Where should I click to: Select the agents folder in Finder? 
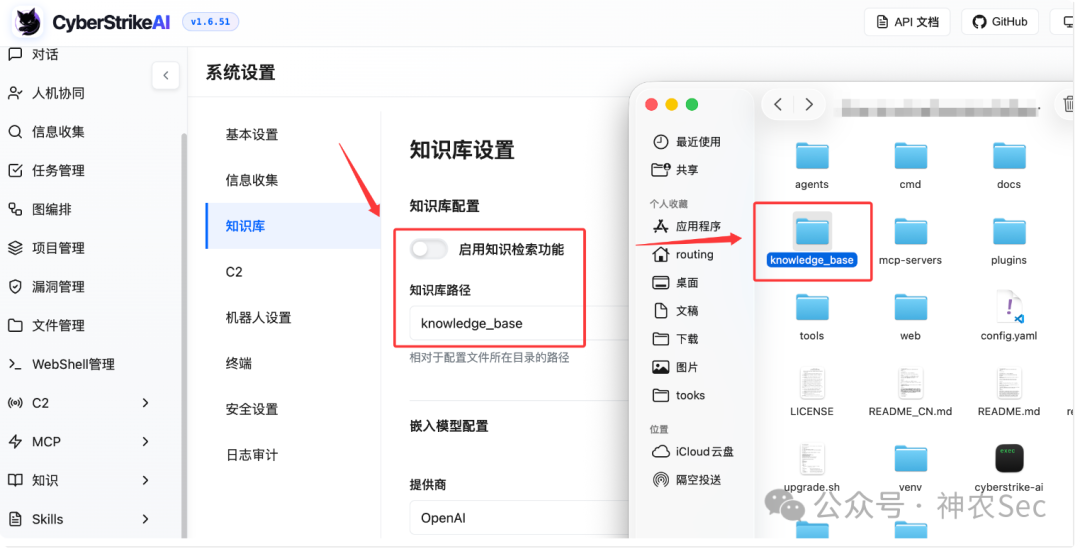click(x=812, y=156)
